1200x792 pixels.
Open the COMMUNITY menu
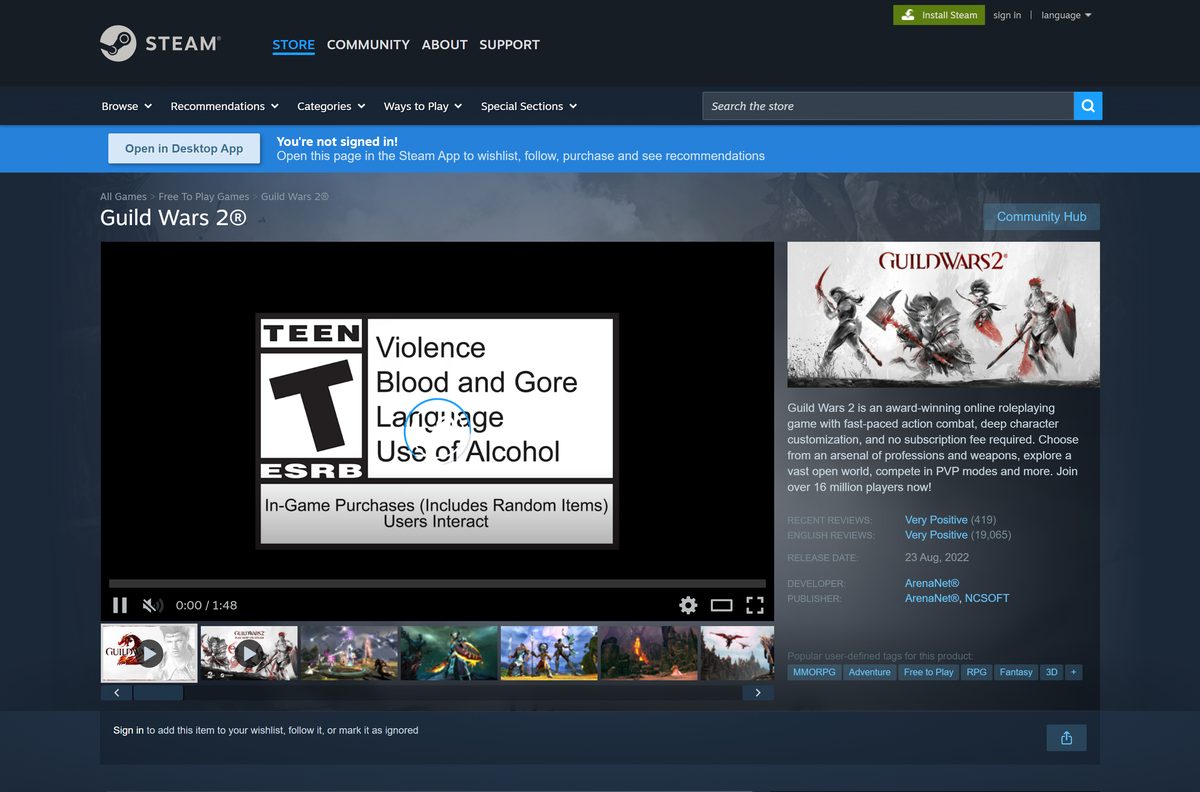click(368, 45)
